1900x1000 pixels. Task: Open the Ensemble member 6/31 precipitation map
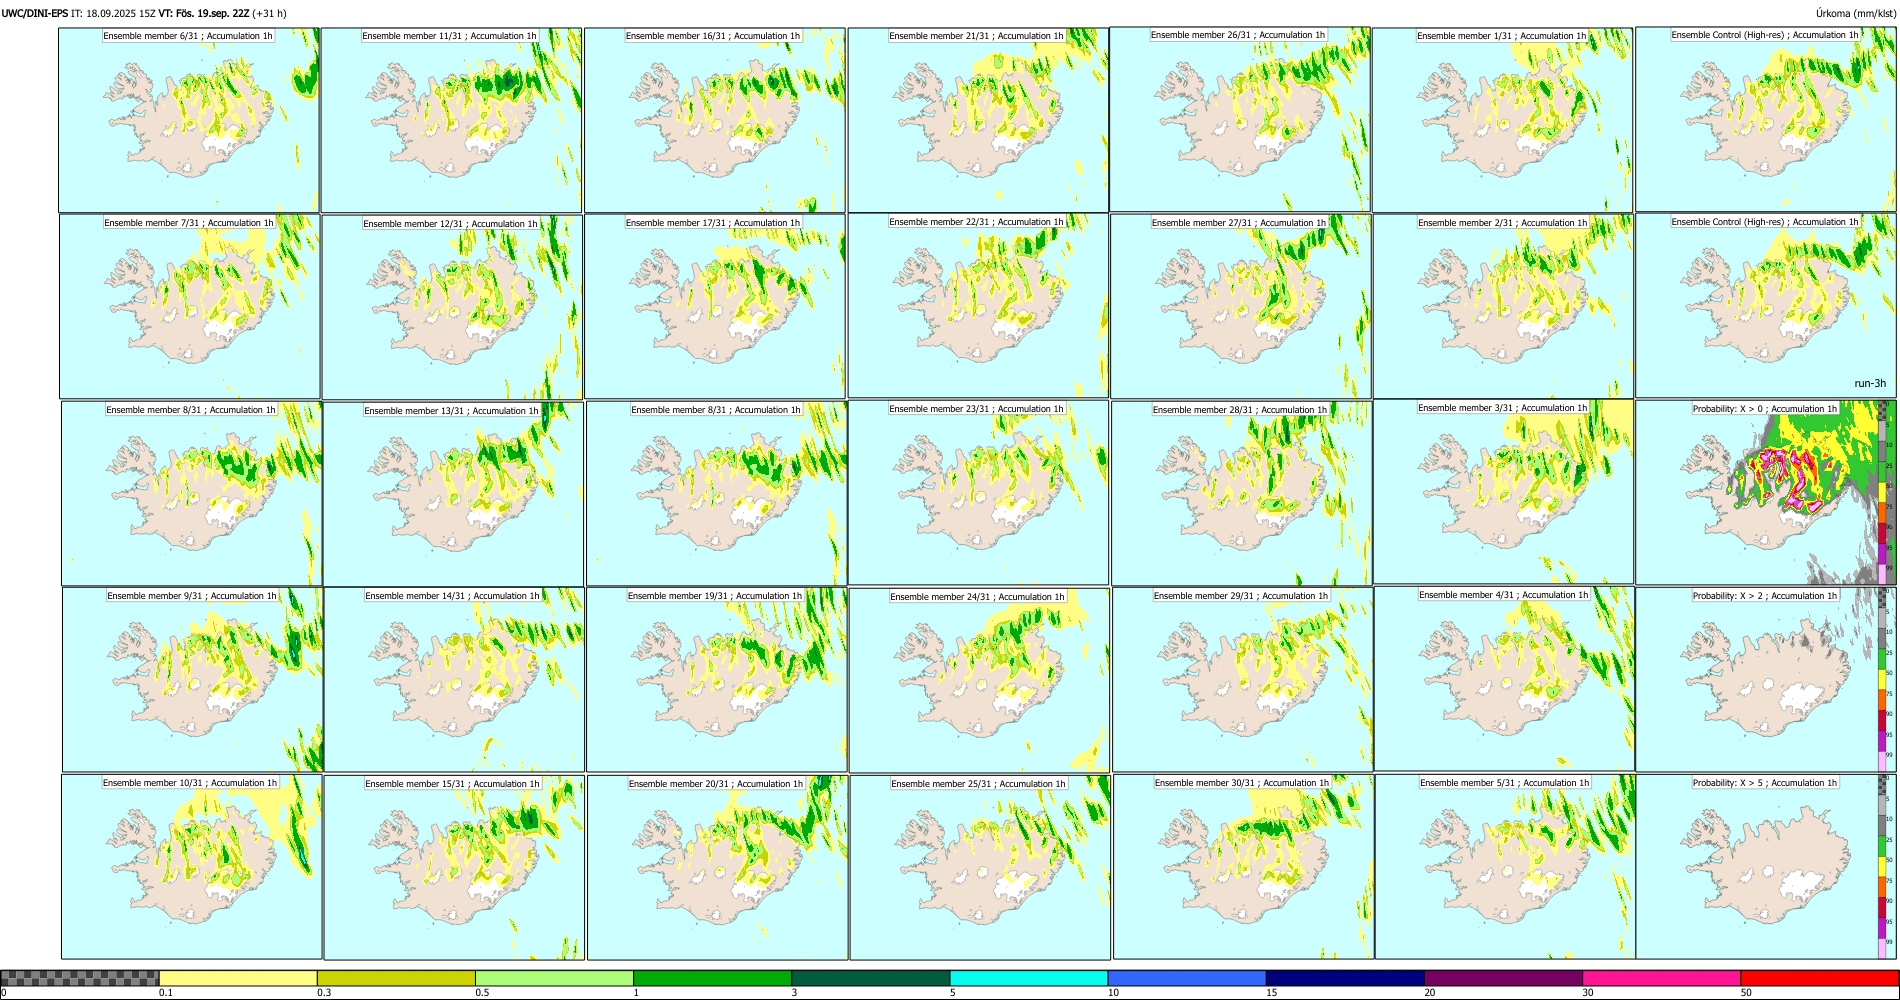pos(189,120)
